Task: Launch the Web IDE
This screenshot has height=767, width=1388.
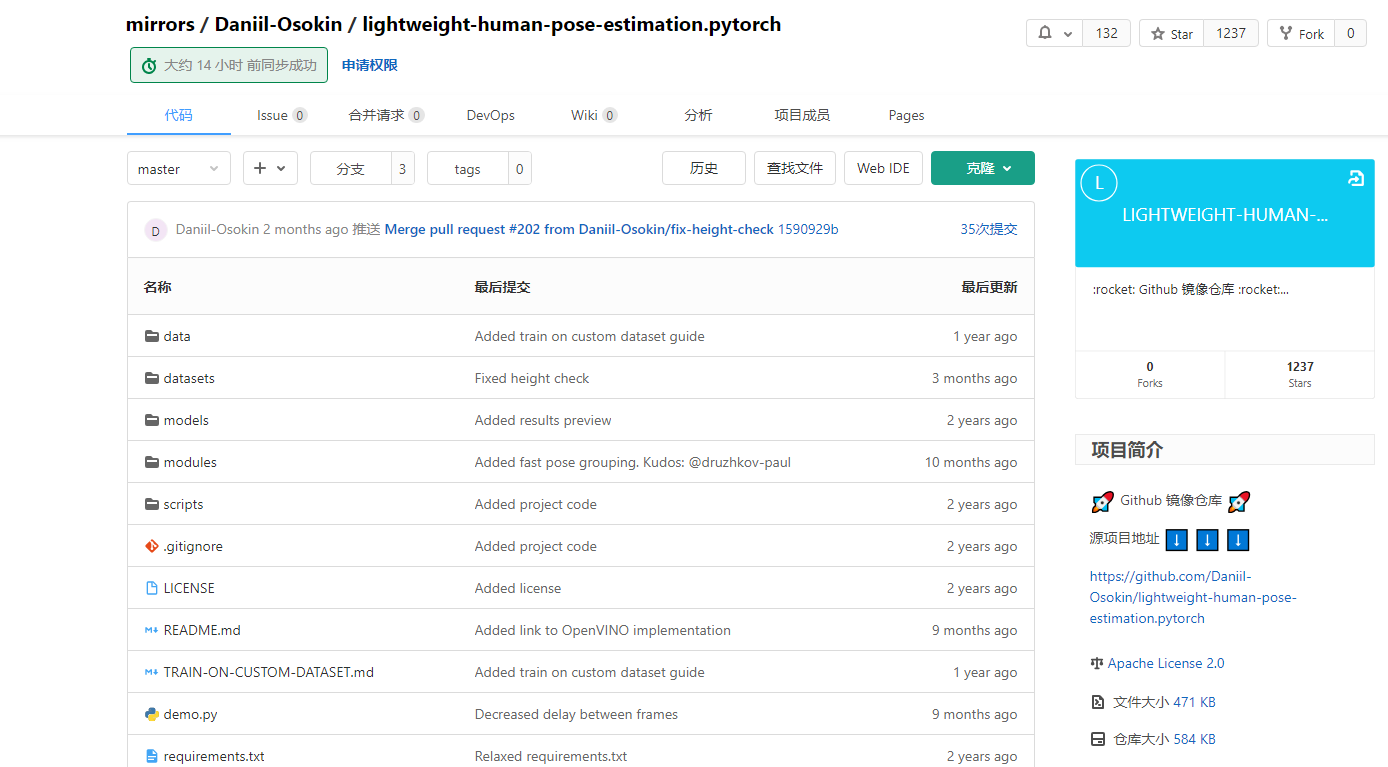Action: click(883, 168)
